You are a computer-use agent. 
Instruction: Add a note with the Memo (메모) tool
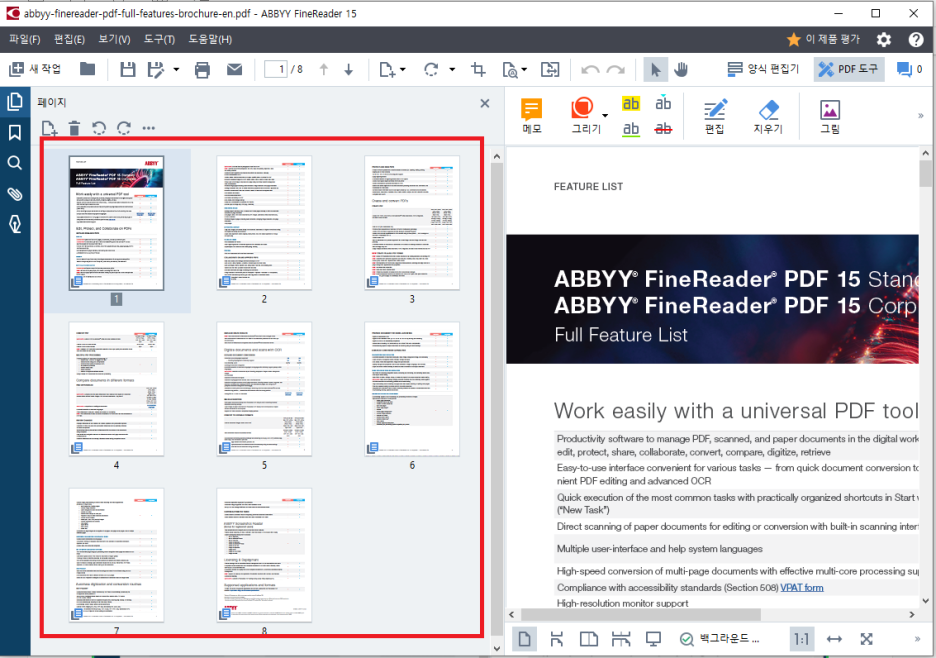coord(531,116)
